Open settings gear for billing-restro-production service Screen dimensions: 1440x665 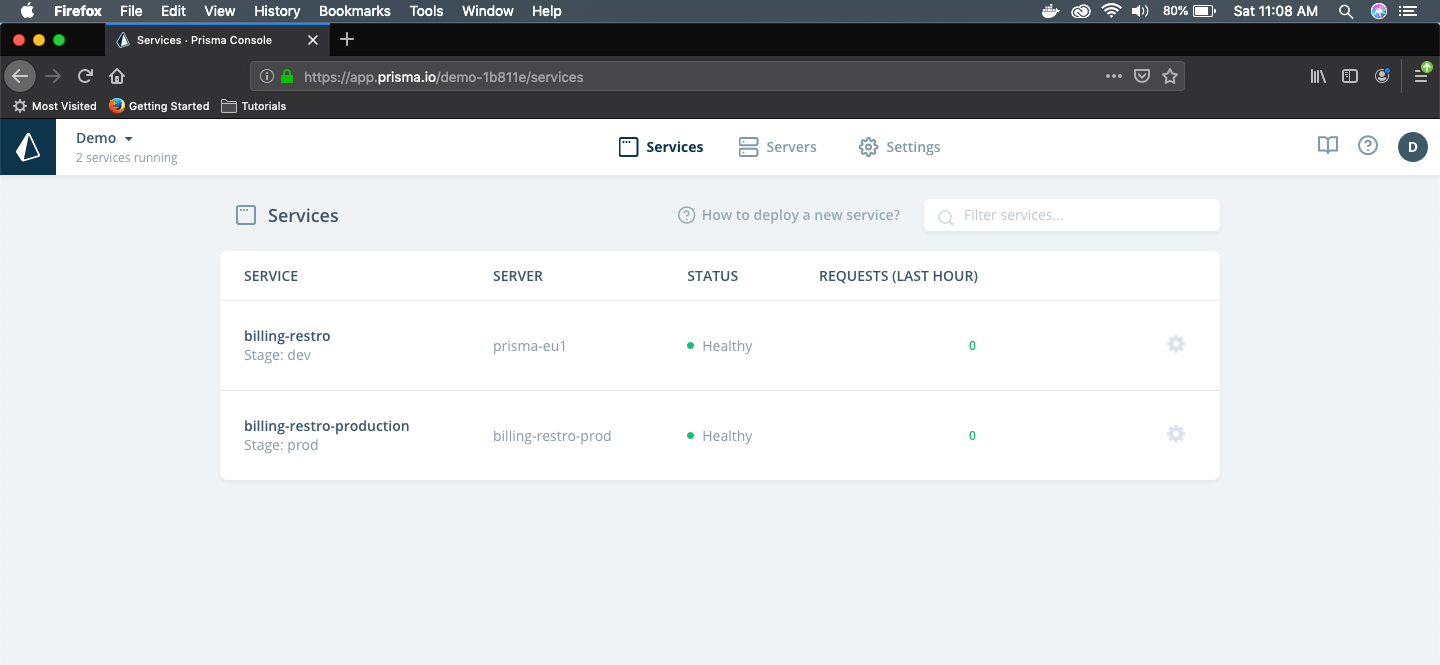click(x=1176, y=434)
